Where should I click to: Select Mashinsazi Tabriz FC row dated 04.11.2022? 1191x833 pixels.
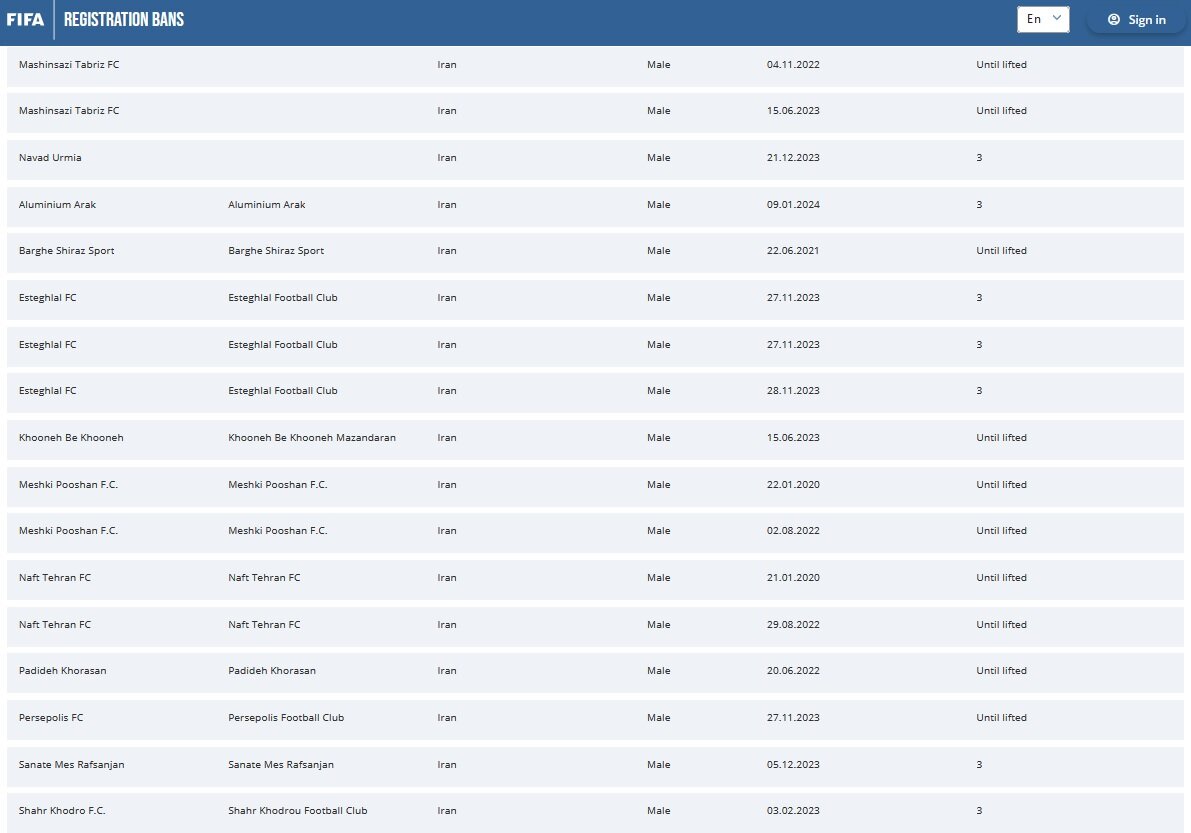[x=69, y=65]
